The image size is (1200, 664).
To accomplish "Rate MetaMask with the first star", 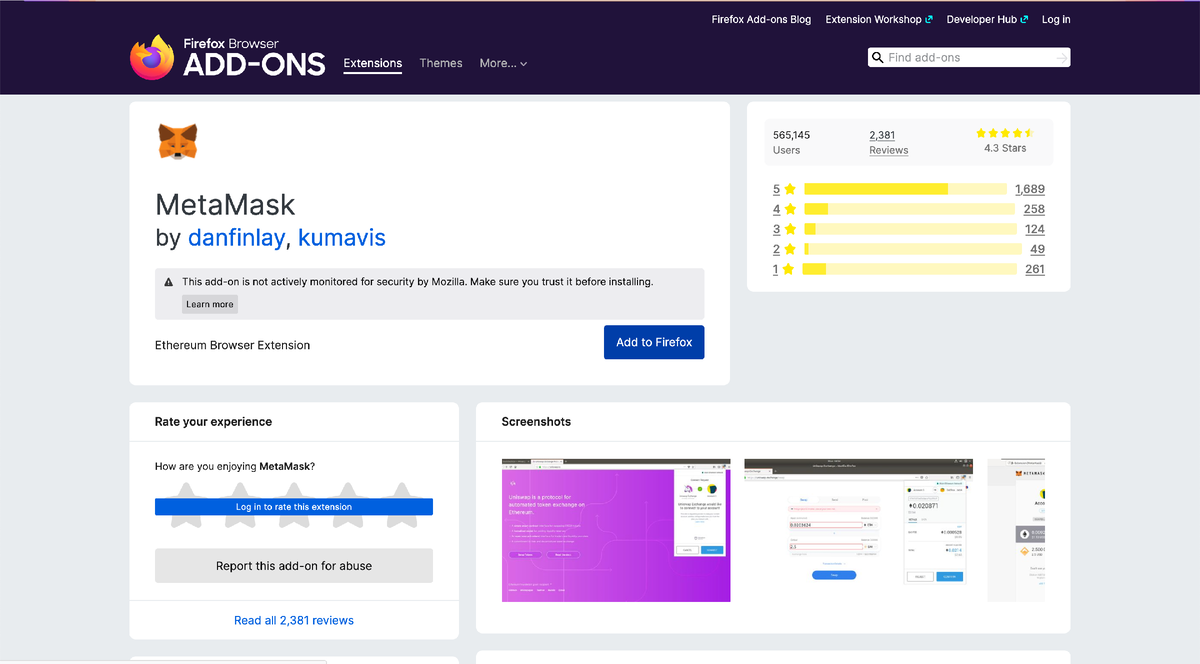I will pos(185,504).
